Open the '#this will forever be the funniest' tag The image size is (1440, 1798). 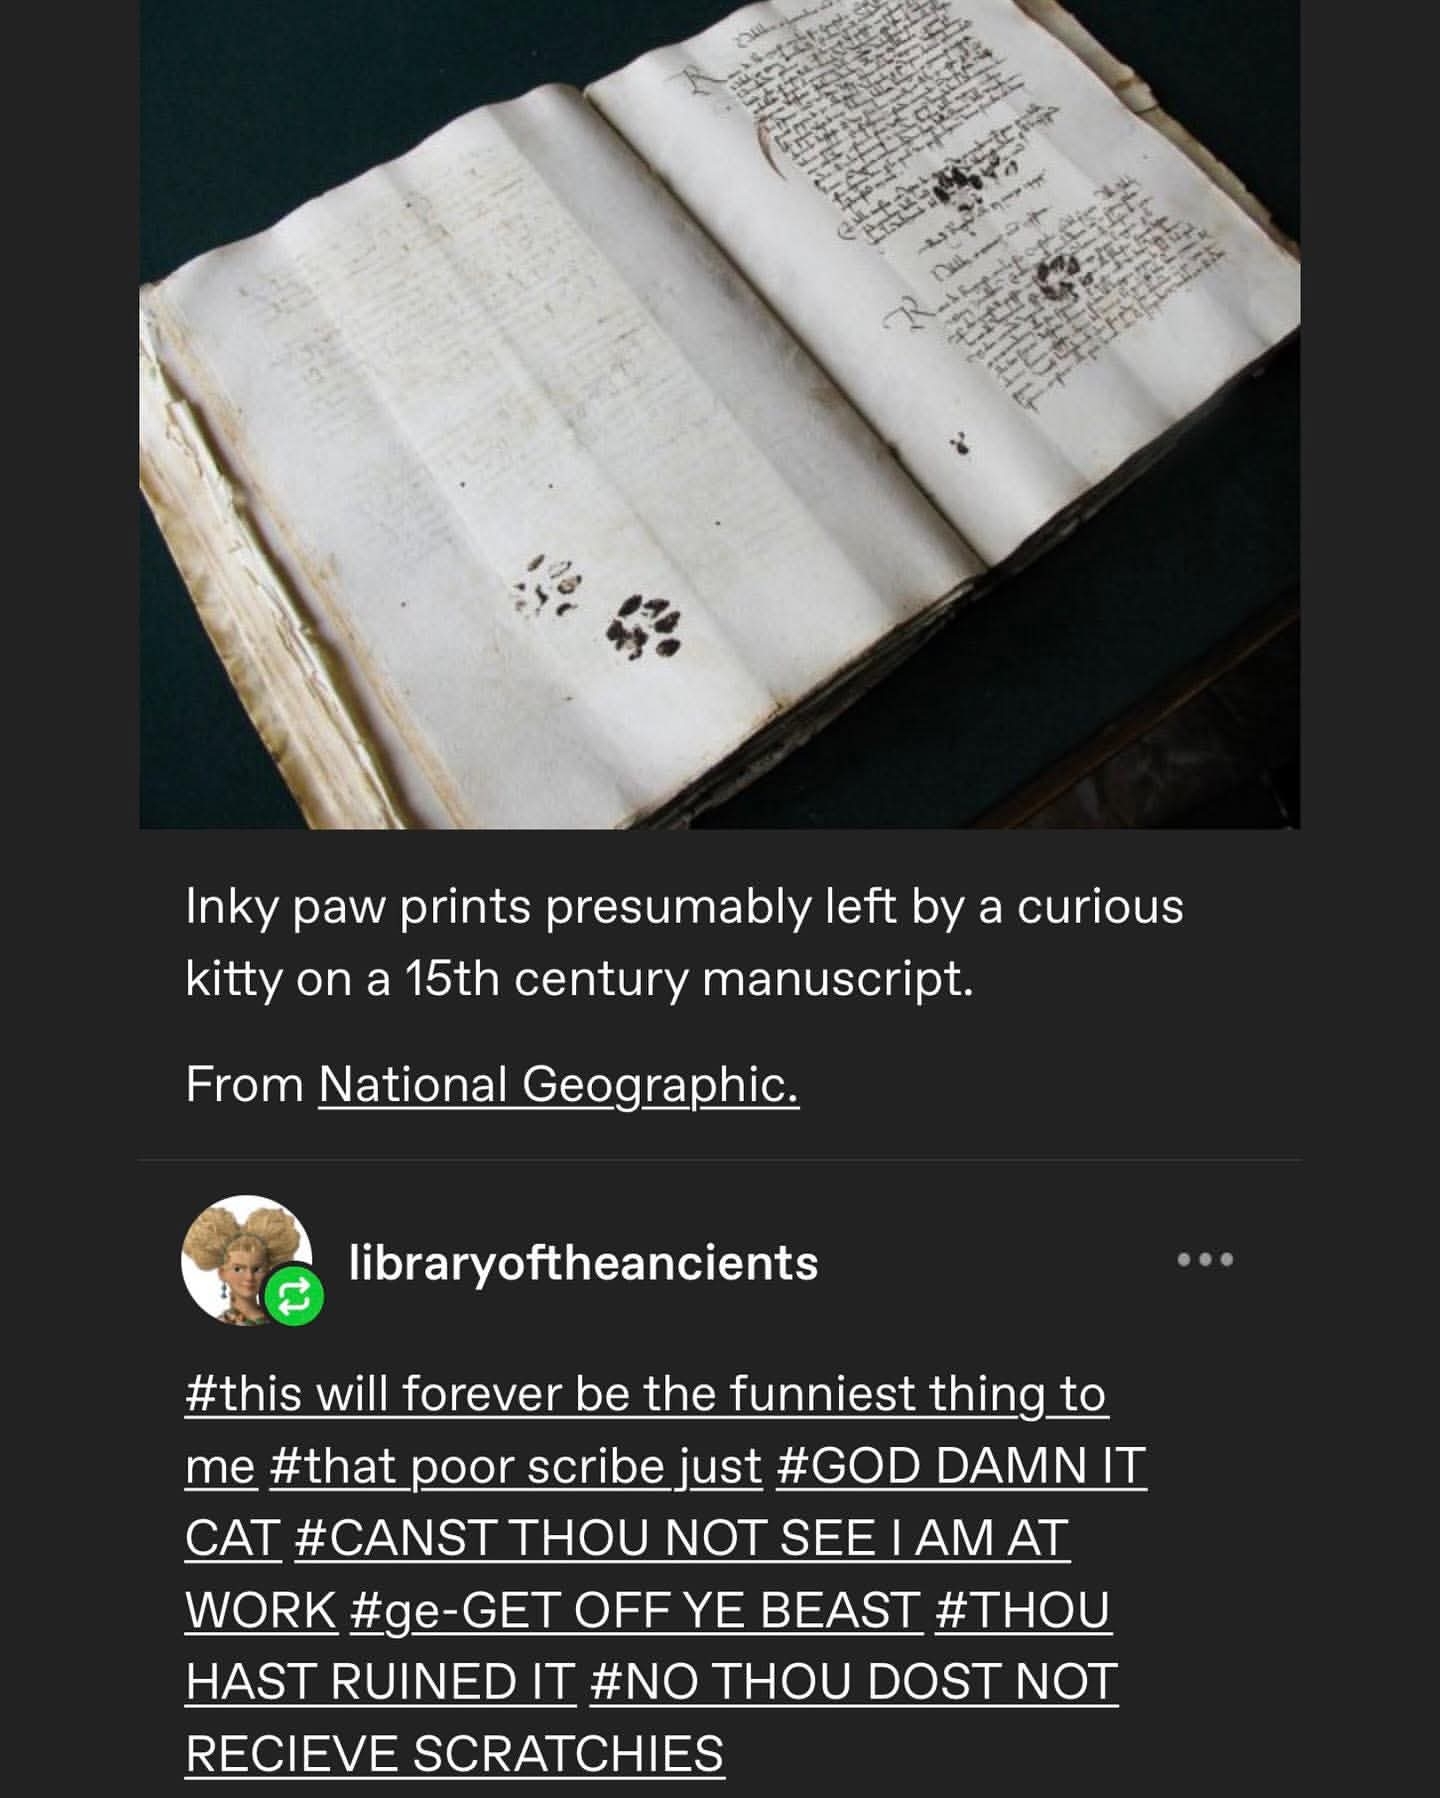coord(645,1394)
